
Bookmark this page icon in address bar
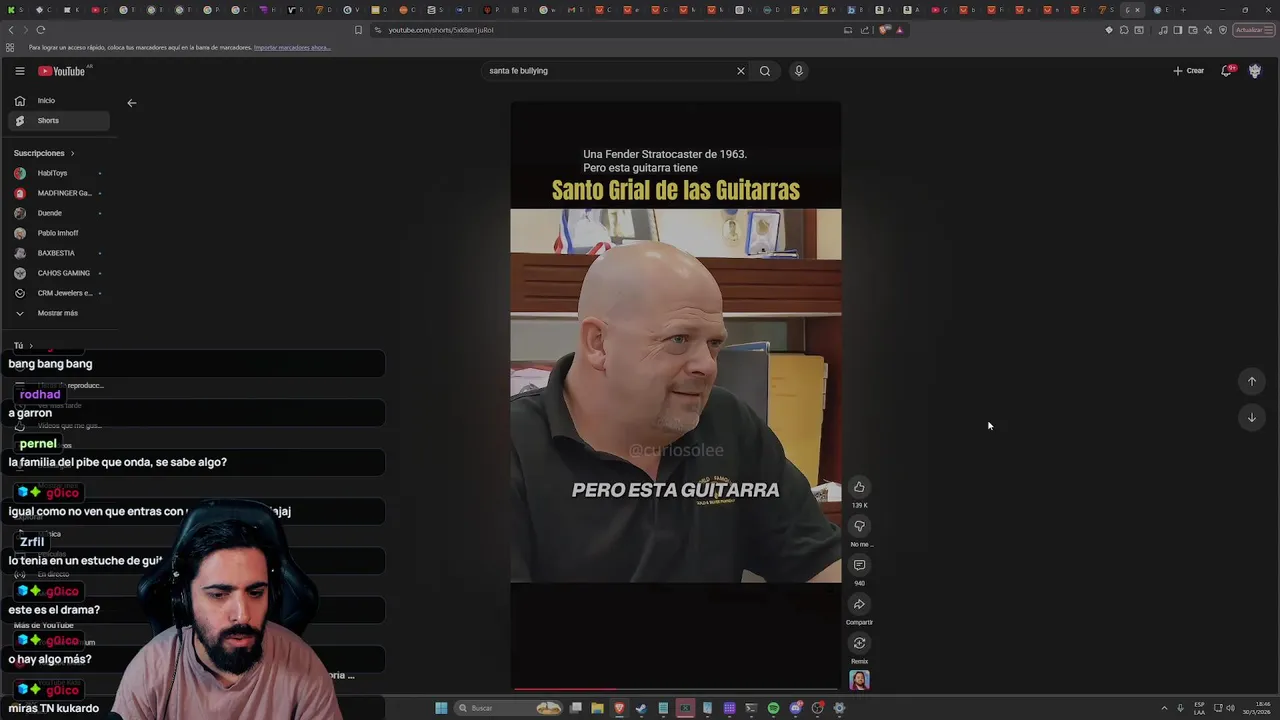click(x=358, y=30)
